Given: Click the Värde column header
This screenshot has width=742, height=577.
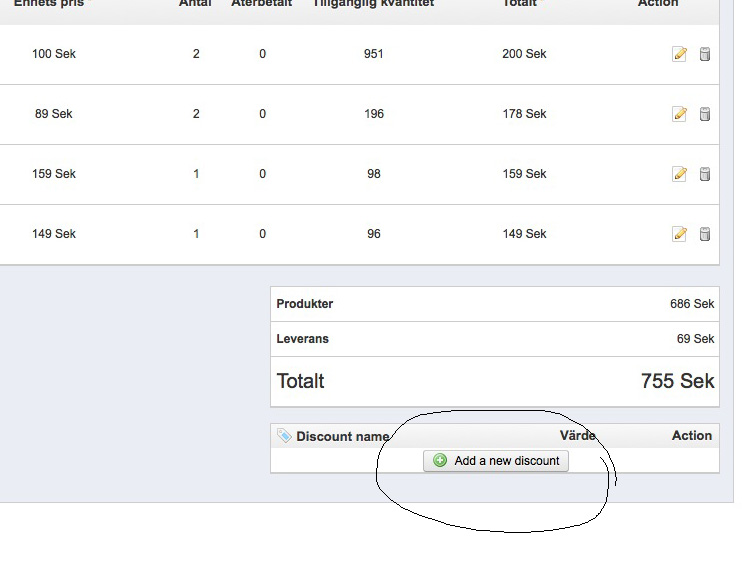Looking at the screenshot, I should click(x=577, y=435).
